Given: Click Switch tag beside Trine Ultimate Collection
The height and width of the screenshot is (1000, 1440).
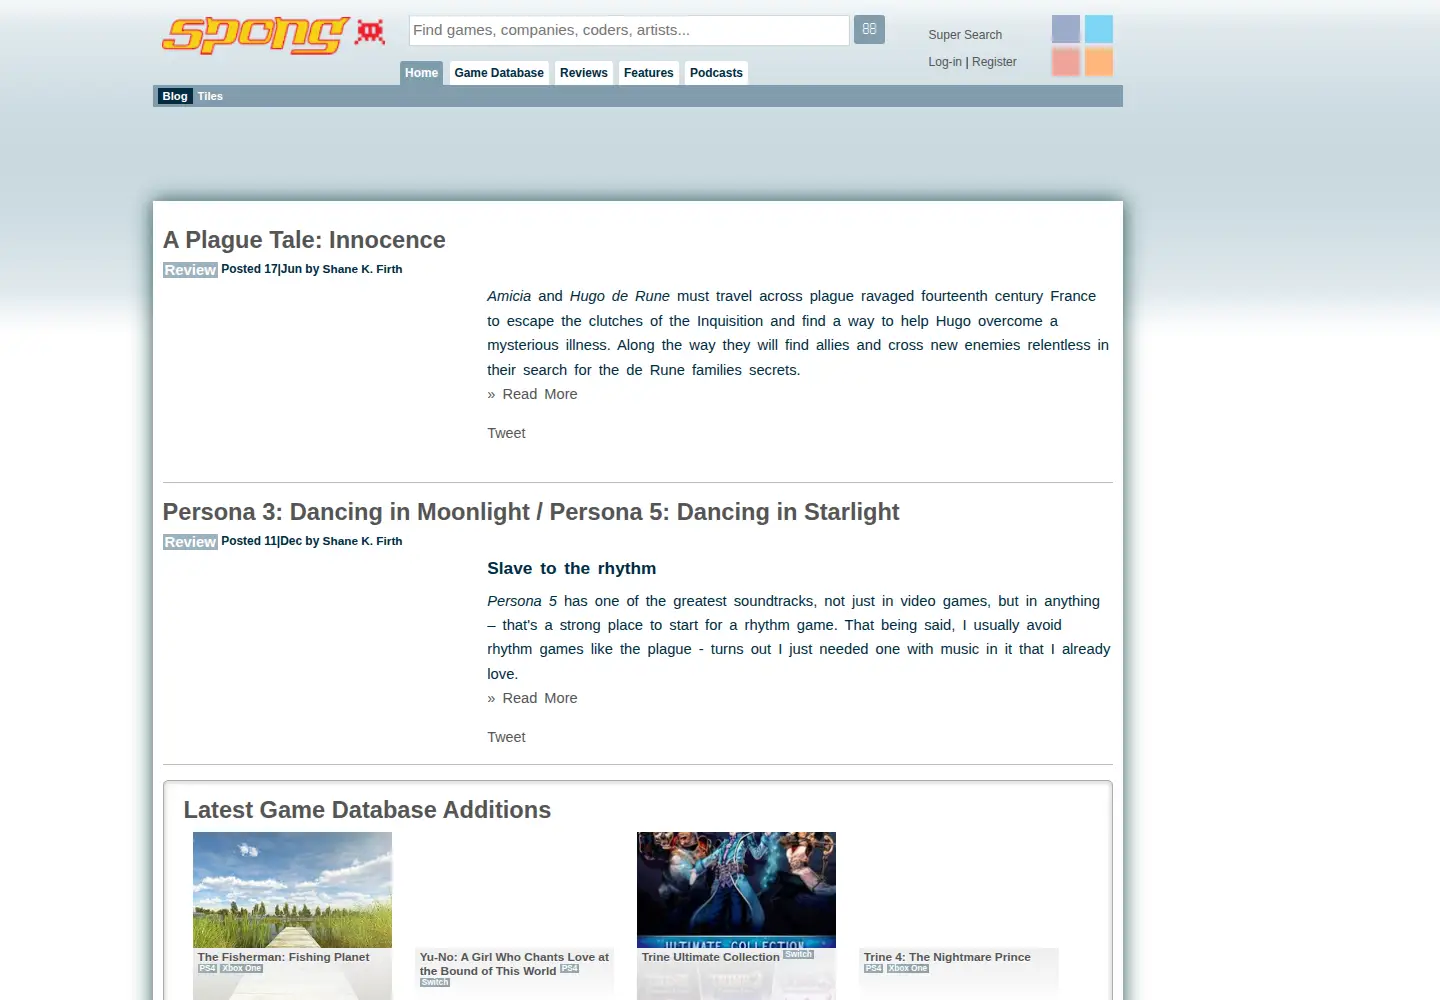Looking at the screenshot, I should pyautogui.click(x=798, y=955).
